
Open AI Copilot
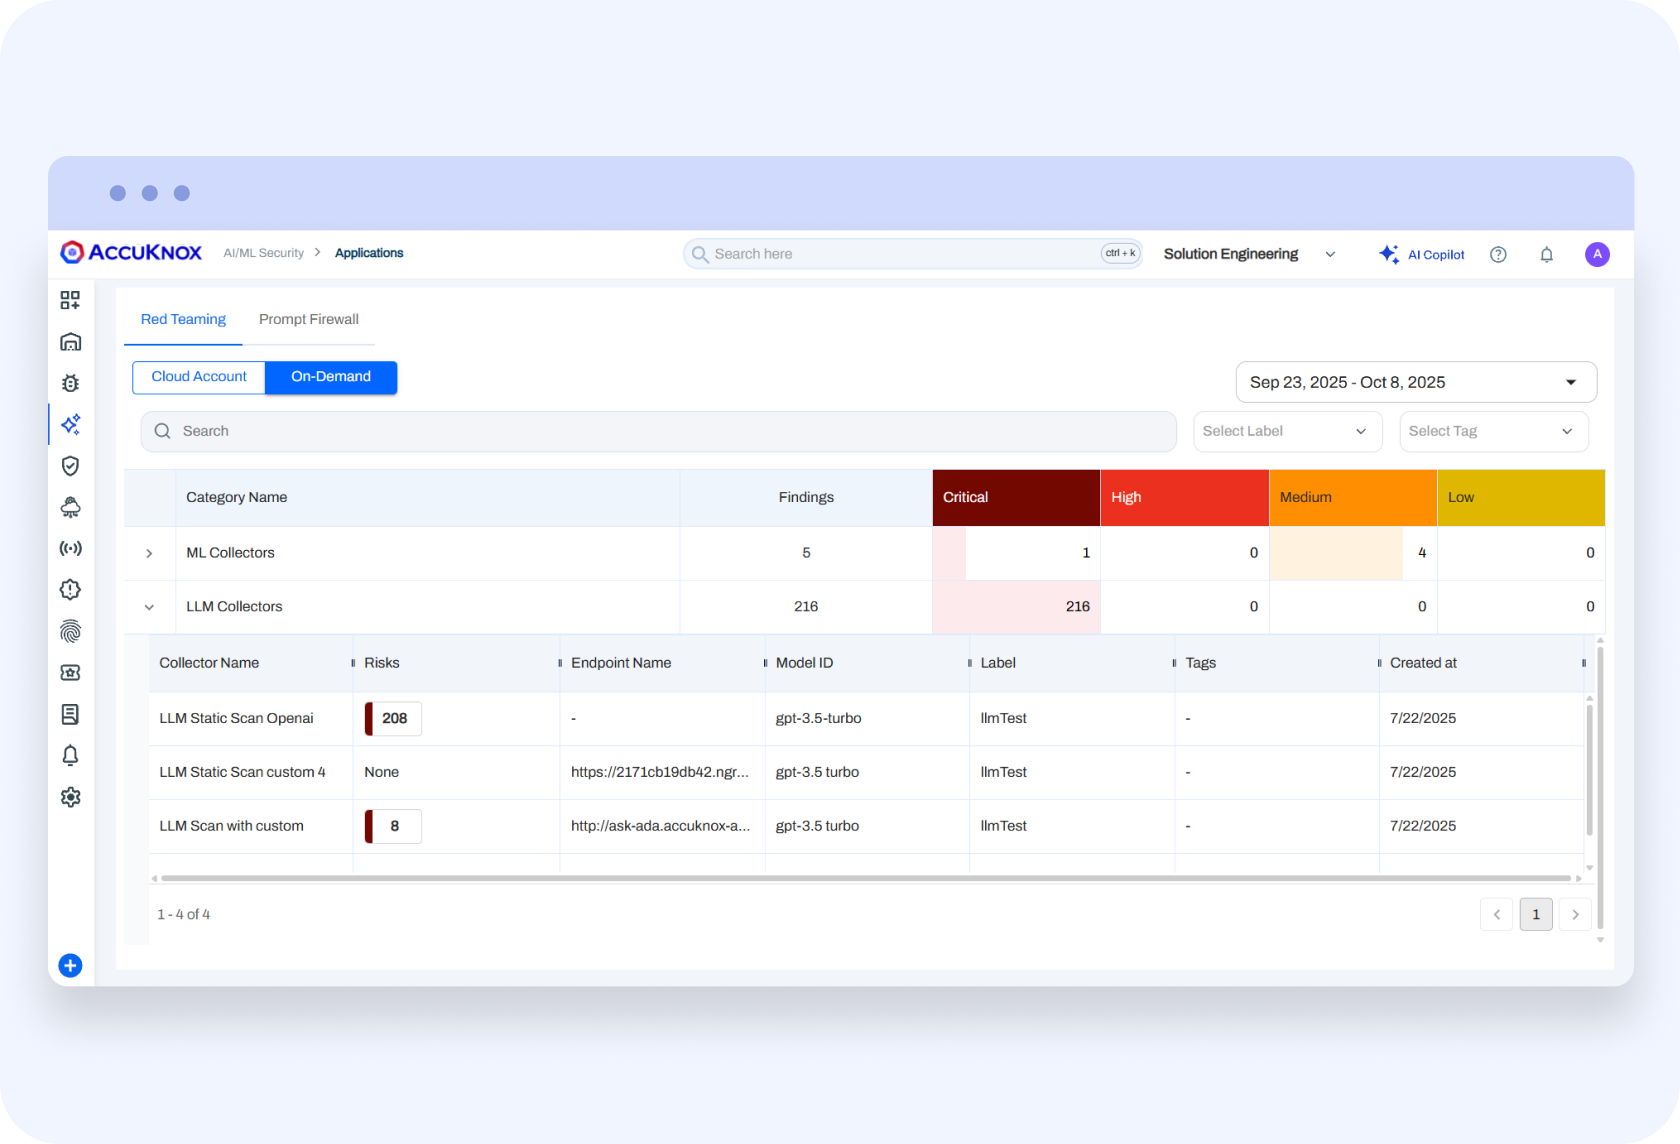point(1421,254)
